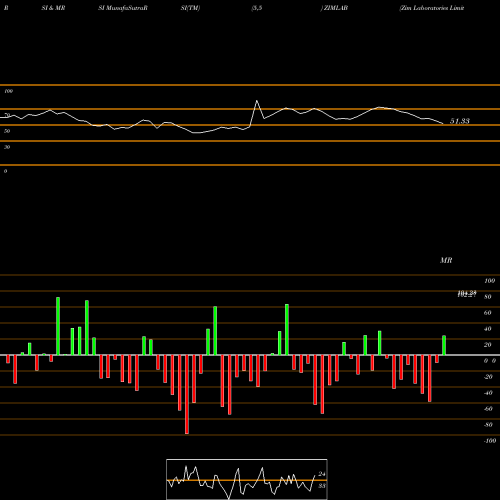Click the (5,5 parameter text in header

click(257, 8)
